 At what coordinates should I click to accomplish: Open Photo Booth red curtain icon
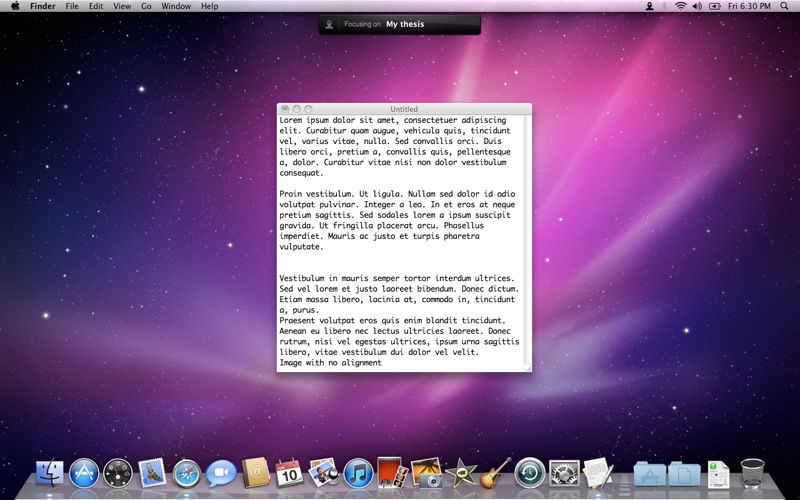coord(392,472)
